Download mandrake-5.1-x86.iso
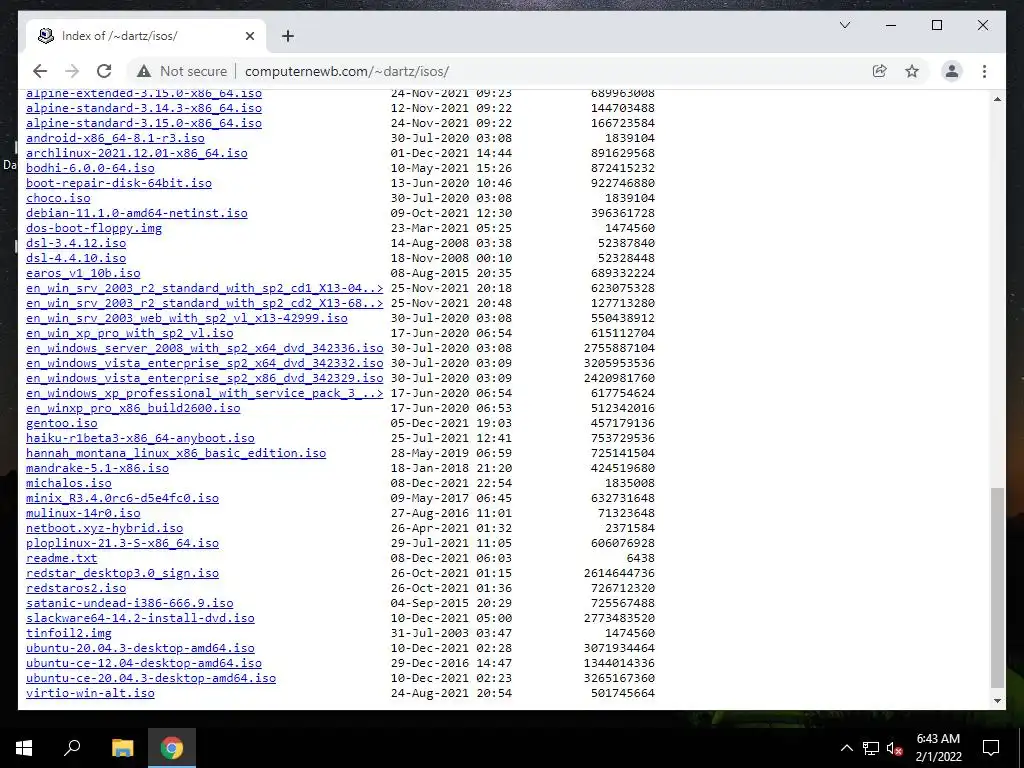 click(97, 469)
